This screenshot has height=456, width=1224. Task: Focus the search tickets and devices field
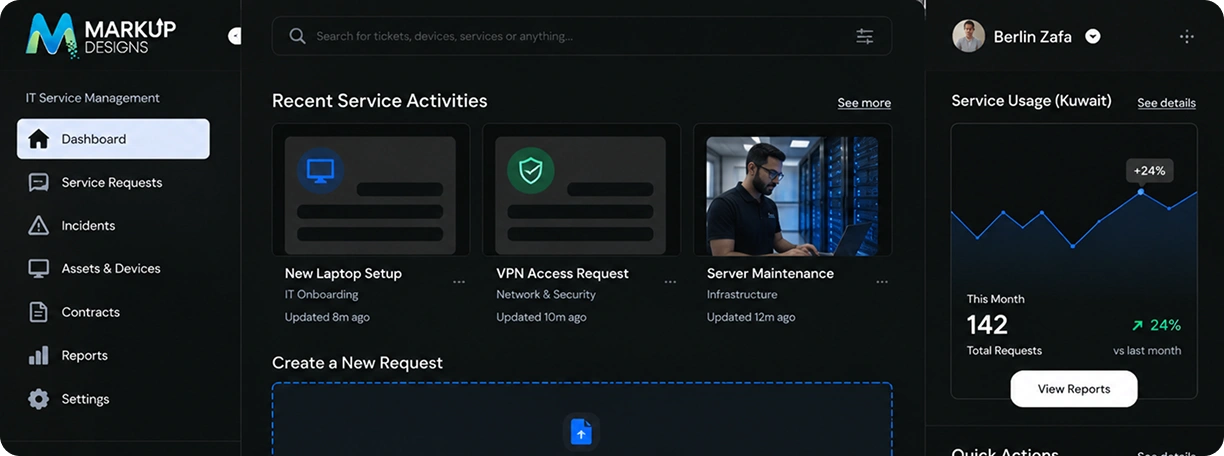coord(582,36)
